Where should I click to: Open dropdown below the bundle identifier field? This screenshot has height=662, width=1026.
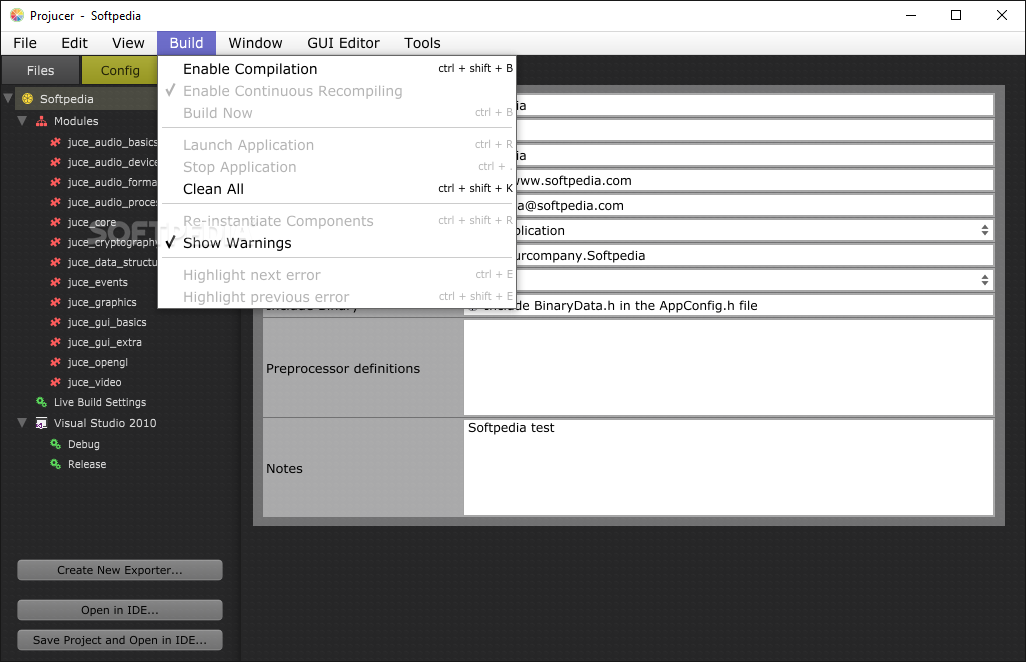click(984, 280)
